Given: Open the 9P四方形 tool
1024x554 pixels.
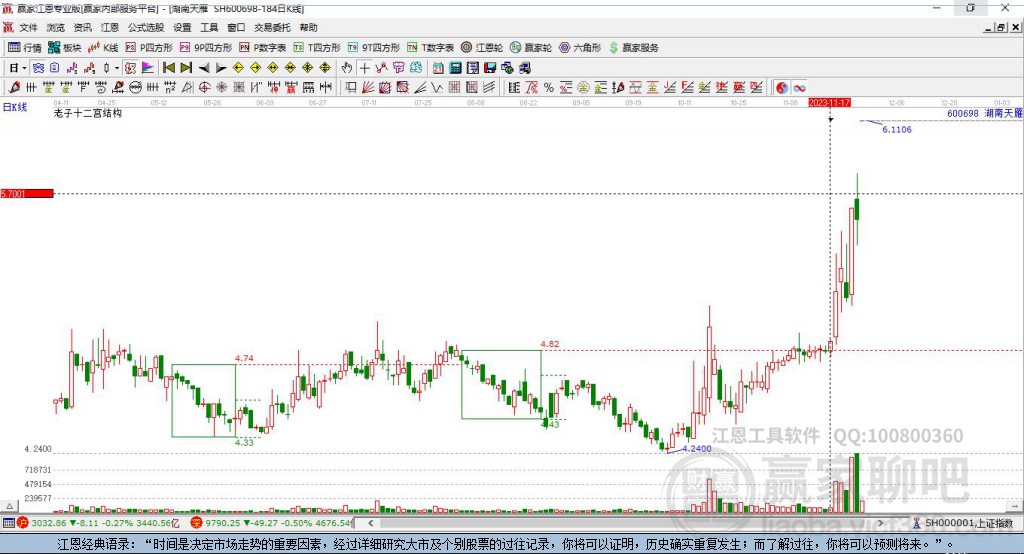Looking at the screenshot, I should coord(206,48).
